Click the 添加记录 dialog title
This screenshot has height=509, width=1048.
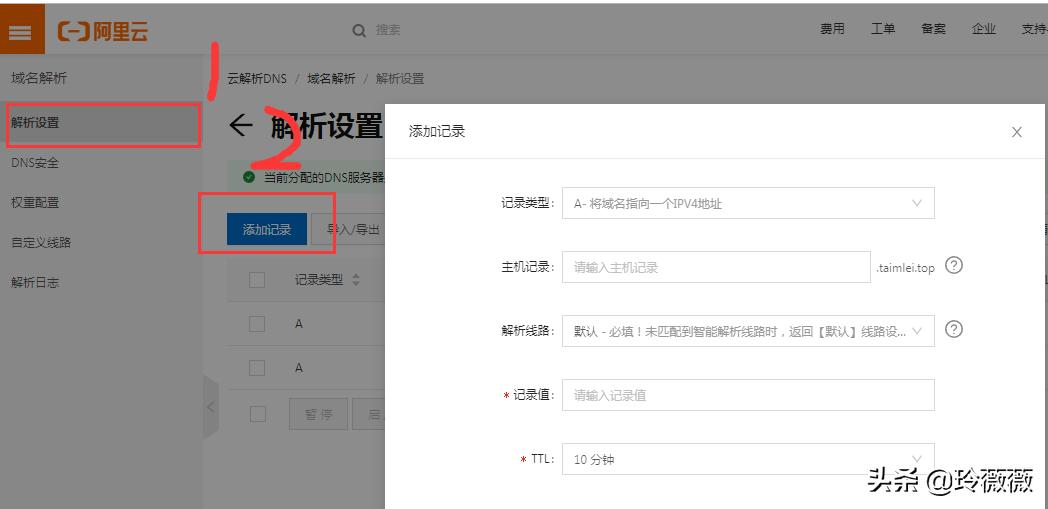pos(436,132)
